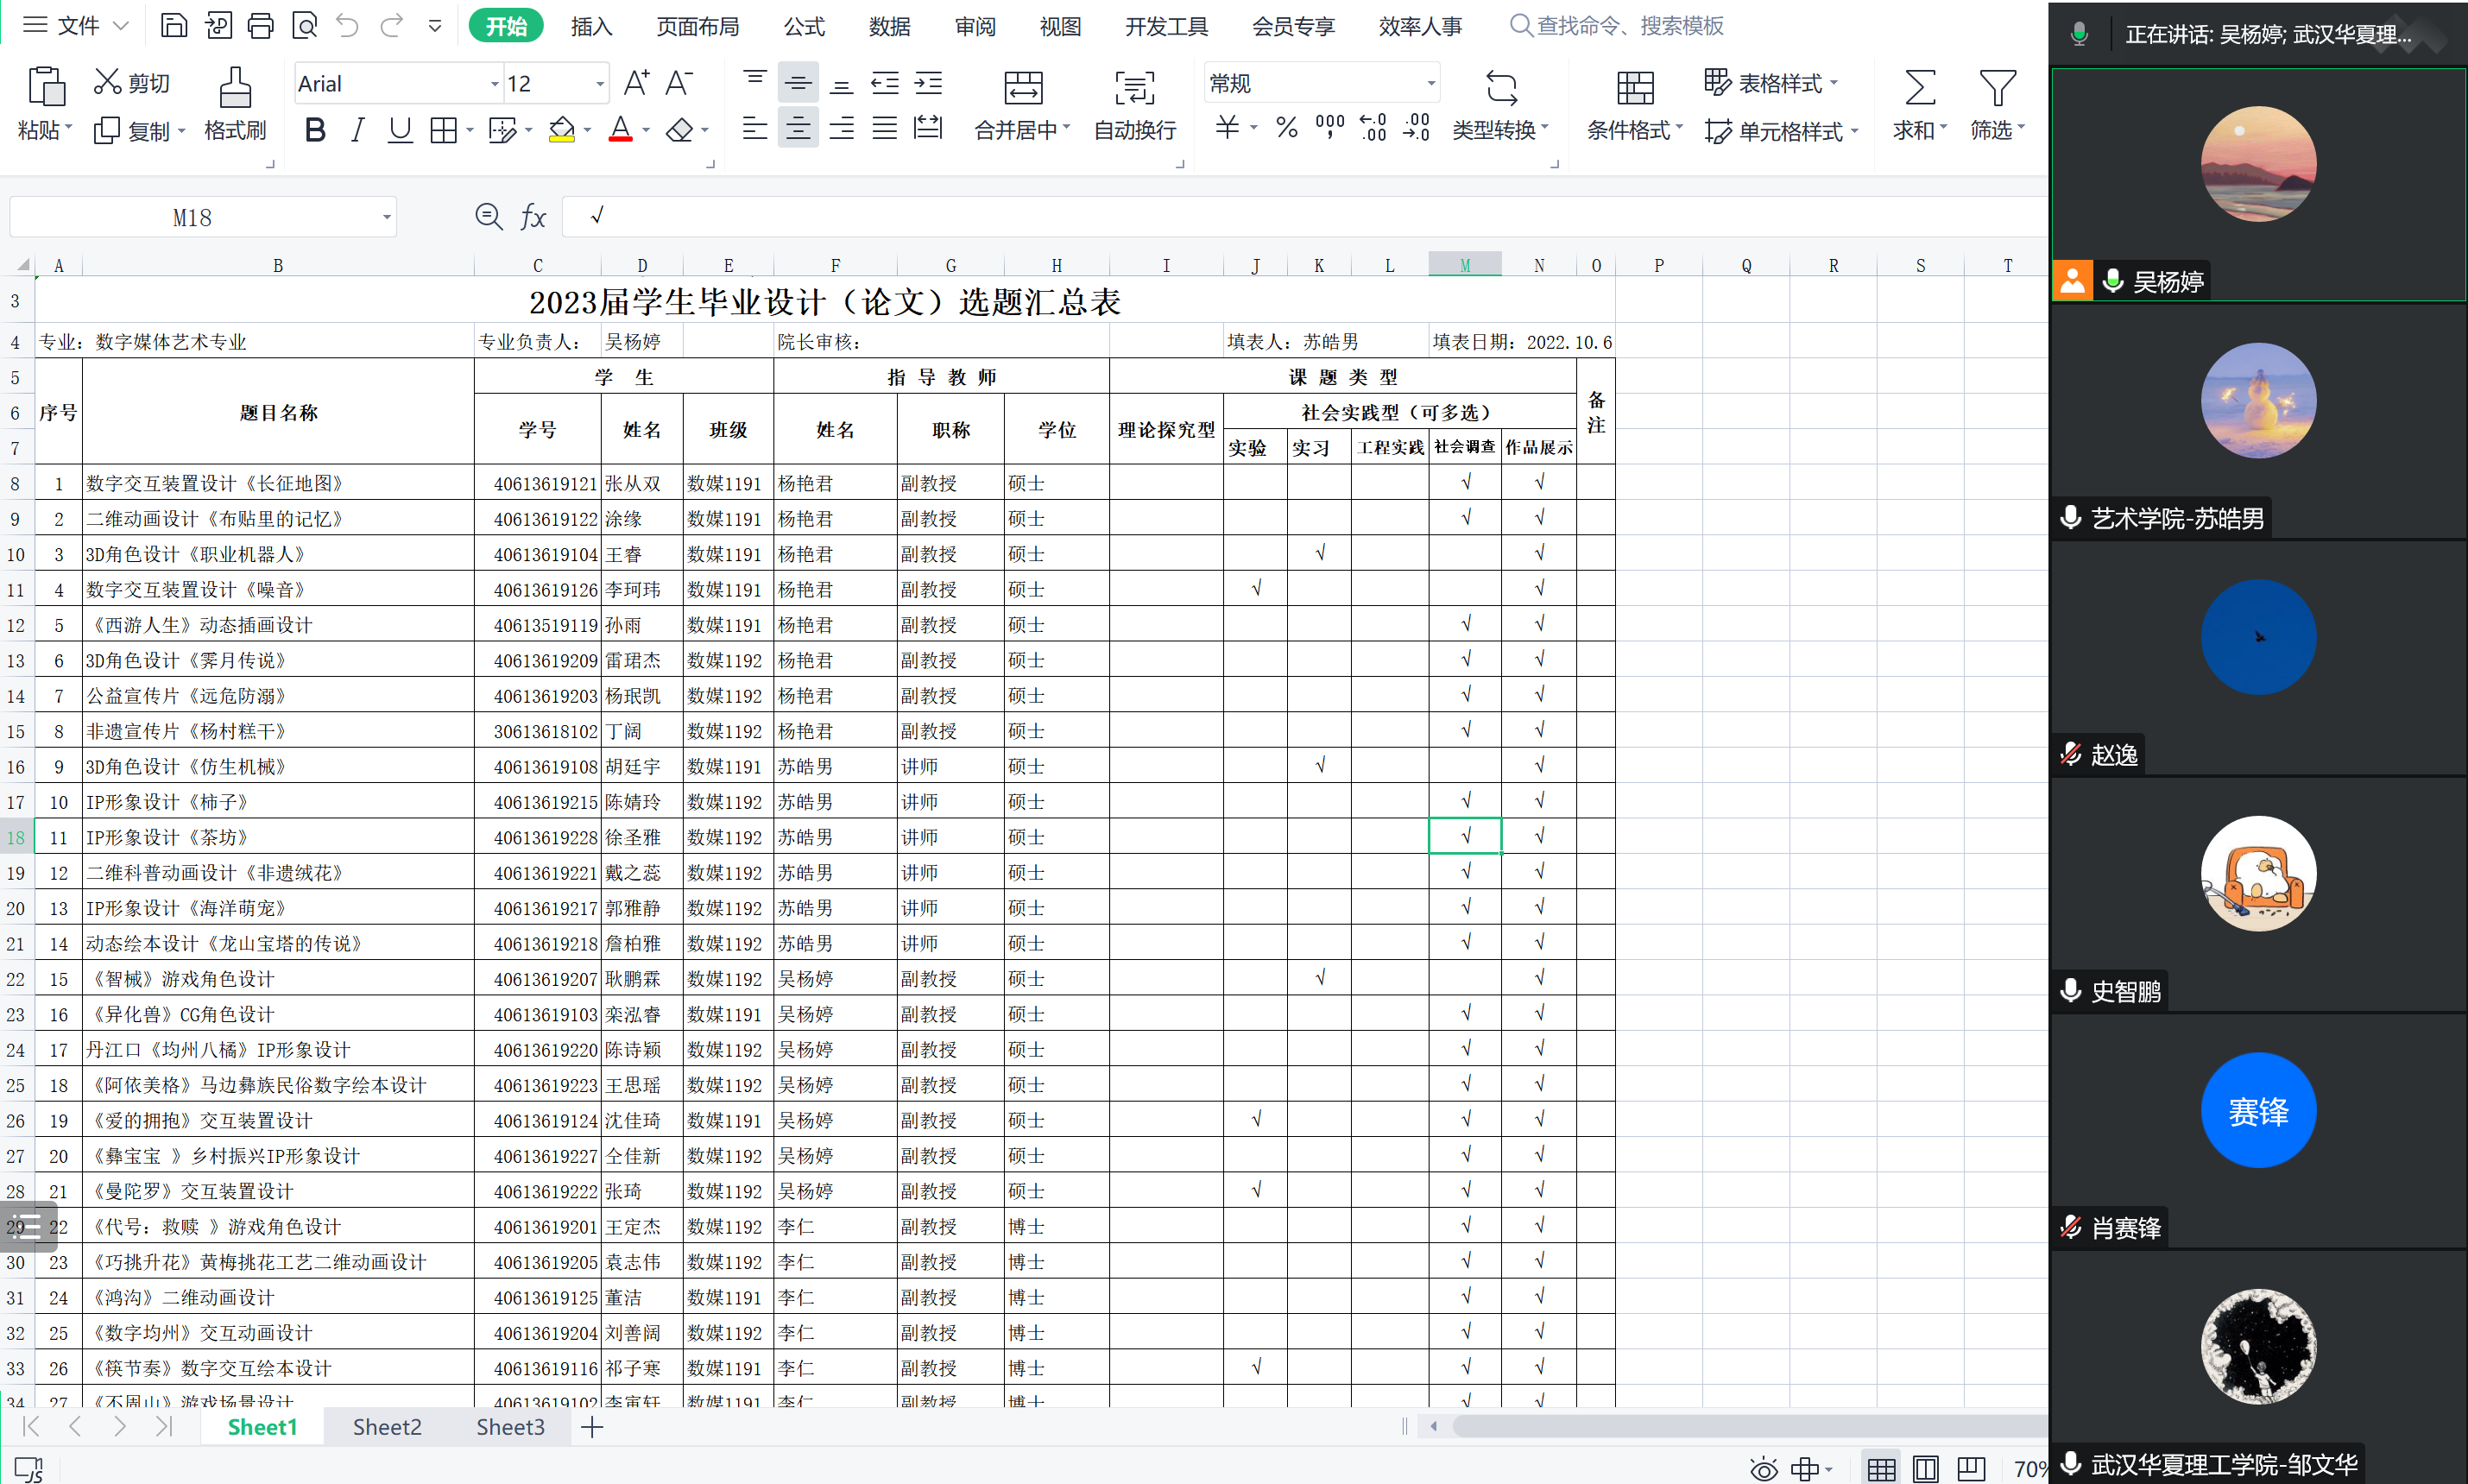Click the Wrap Text (自动换行) icon
Viewport: 2468px width, 1484px height.
(x=1134, y=89)
